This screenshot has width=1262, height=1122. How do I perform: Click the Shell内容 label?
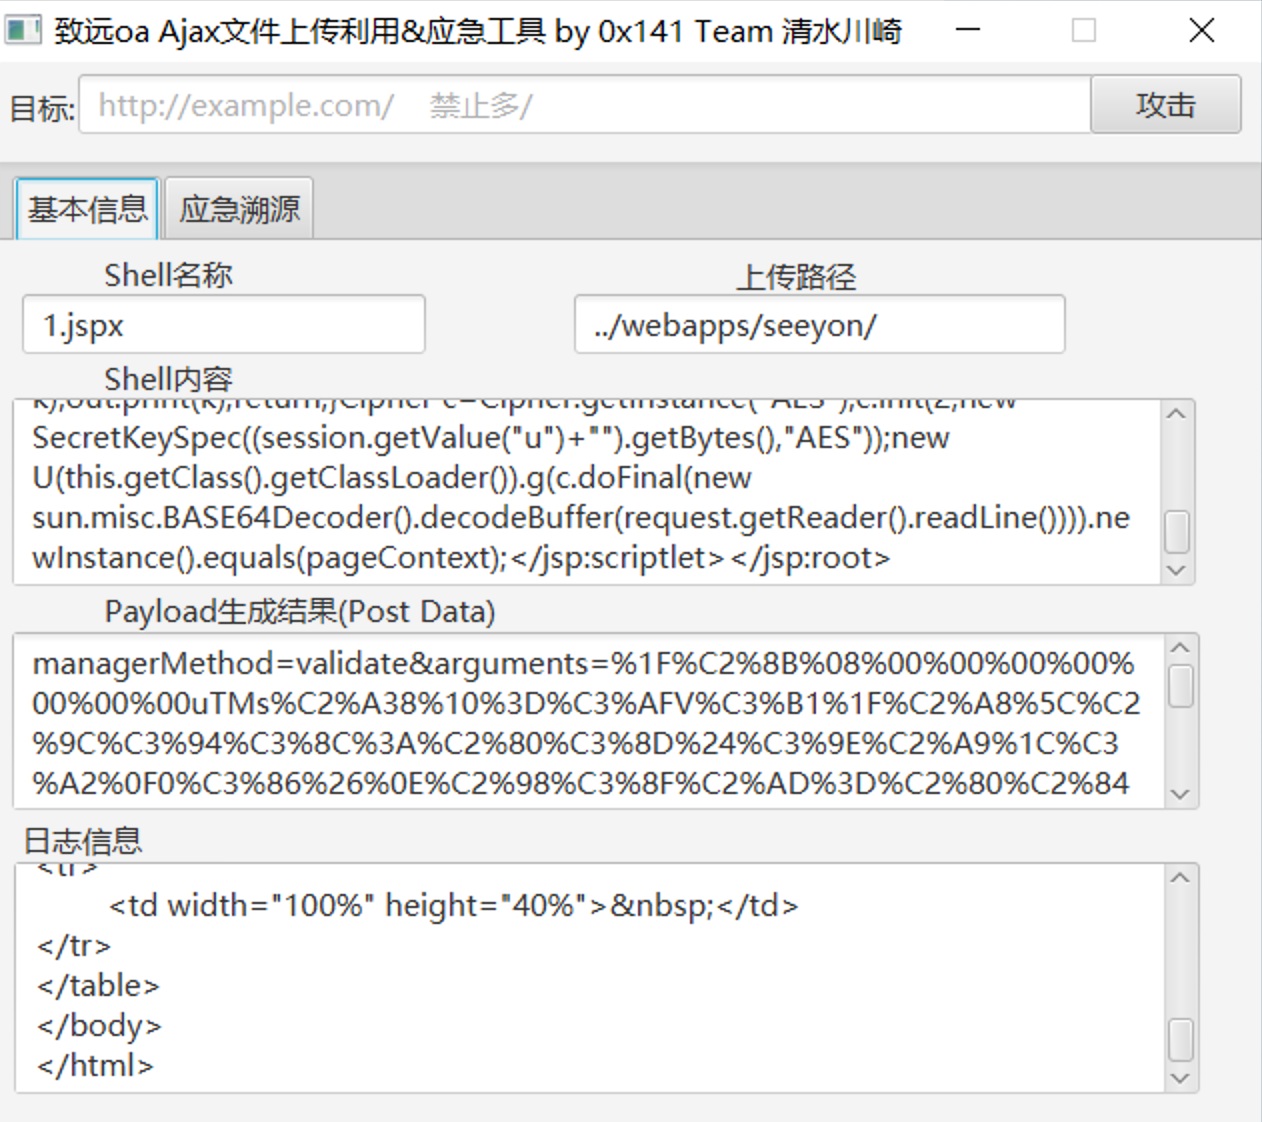[x=168, y=380]
